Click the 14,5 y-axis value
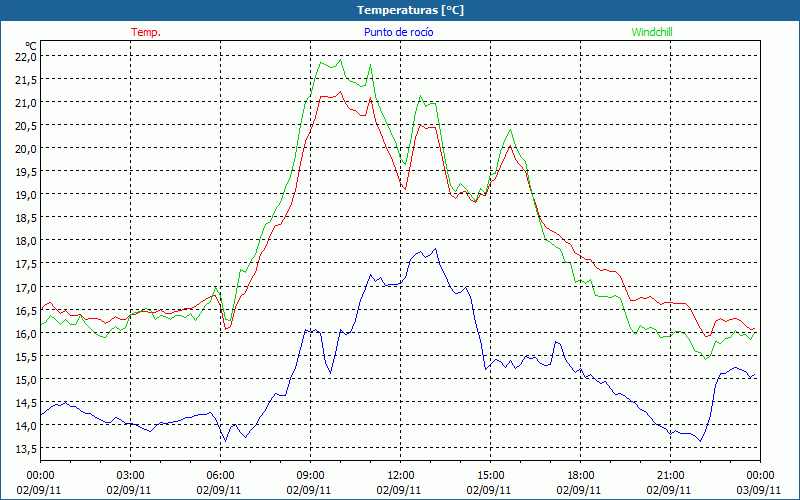800x500 pixels. 26,403
